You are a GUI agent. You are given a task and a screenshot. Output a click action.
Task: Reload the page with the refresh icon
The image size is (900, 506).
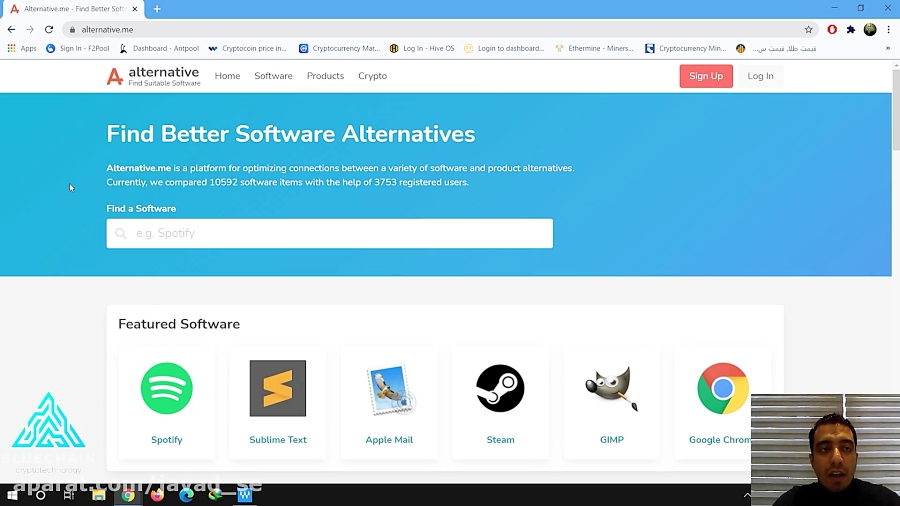[x=49, y=29]
